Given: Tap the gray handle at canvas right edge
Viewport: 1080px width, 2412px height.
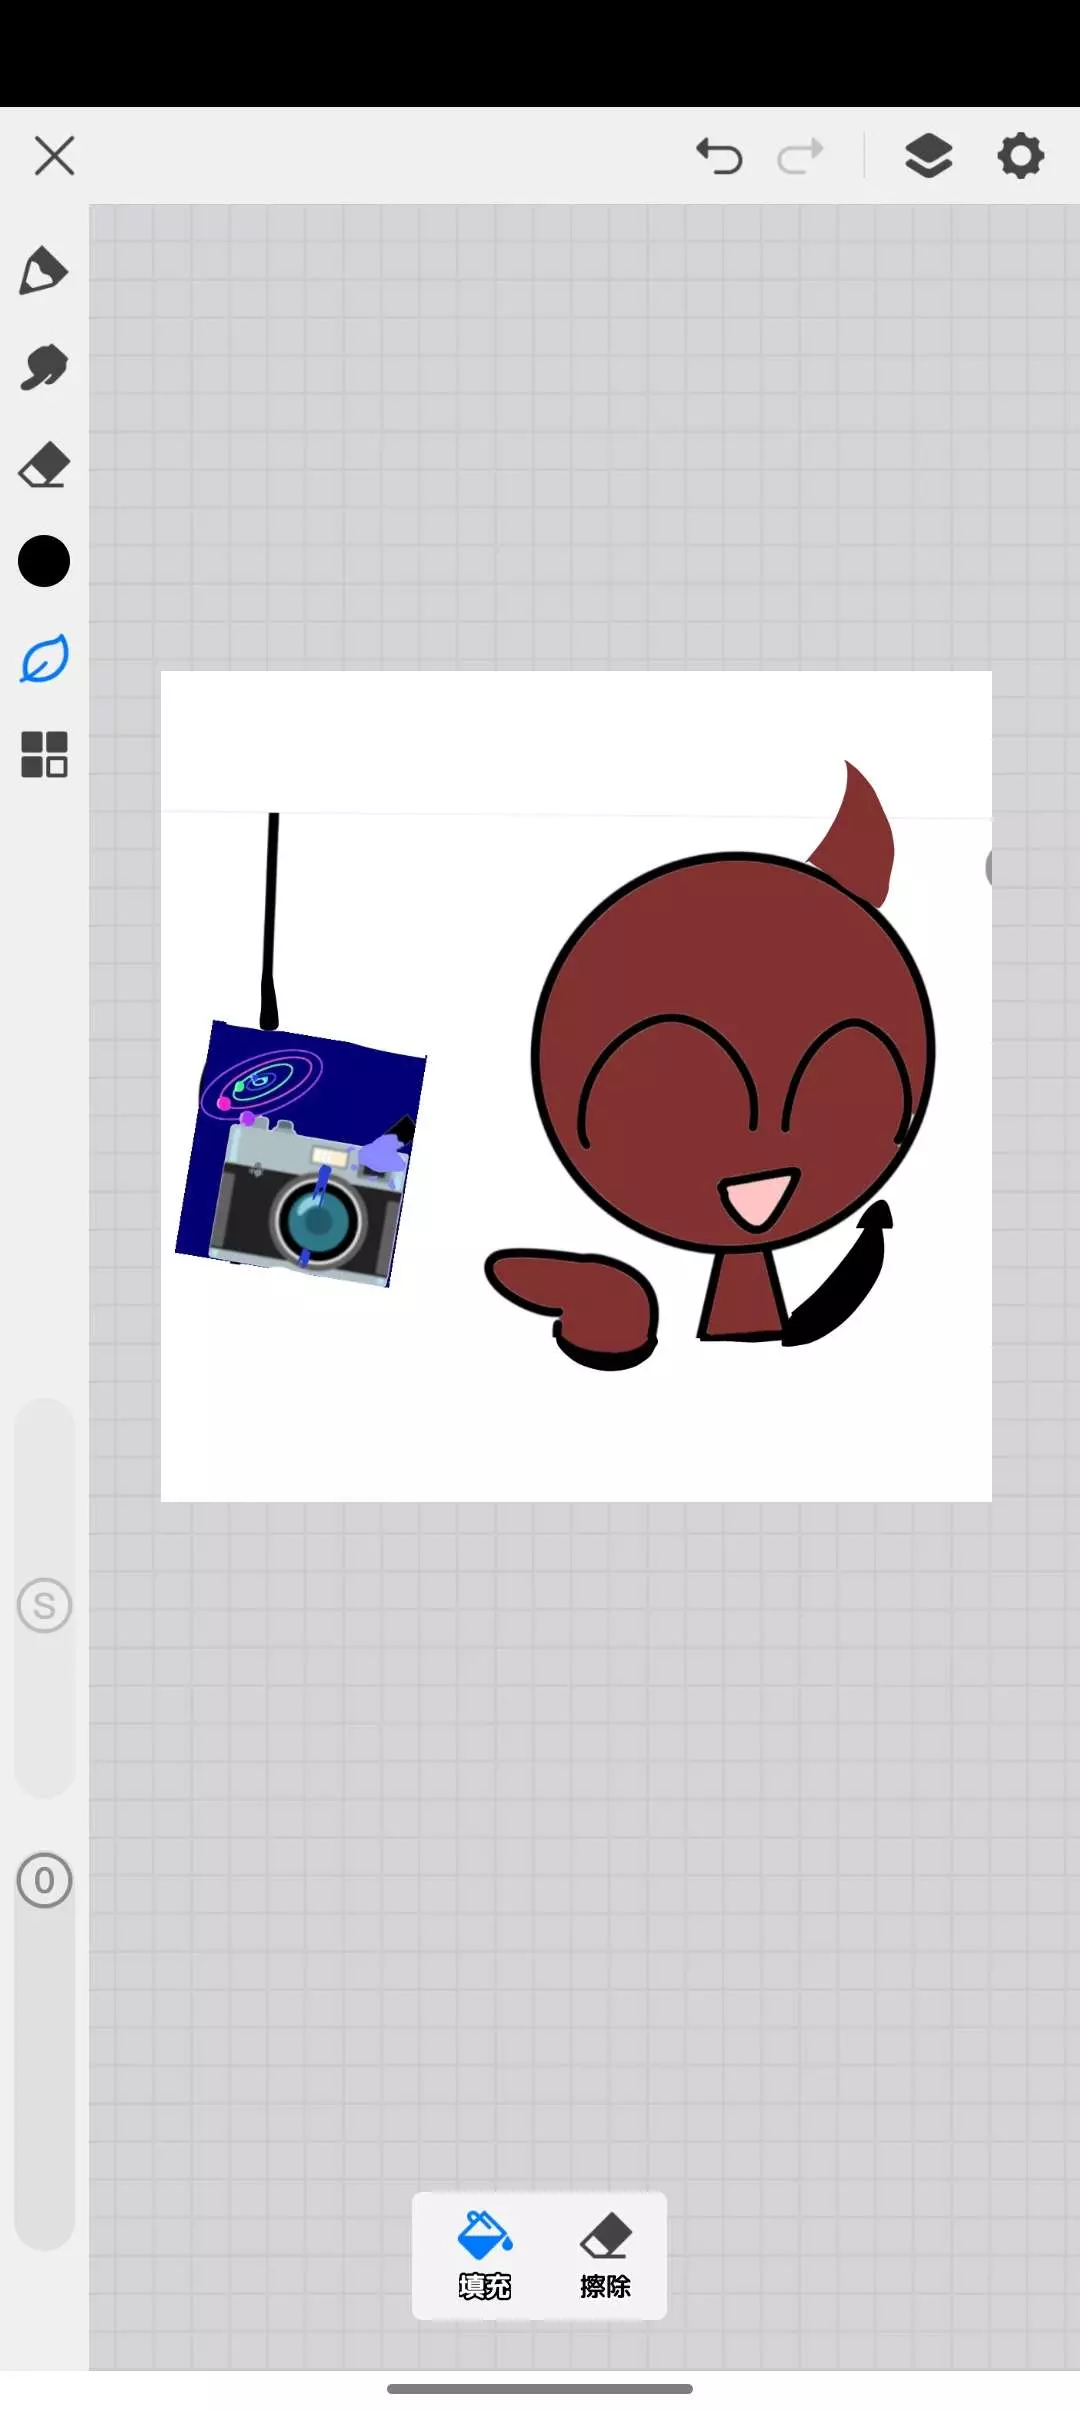Looking at the screenshot, I should coord(987,868).
